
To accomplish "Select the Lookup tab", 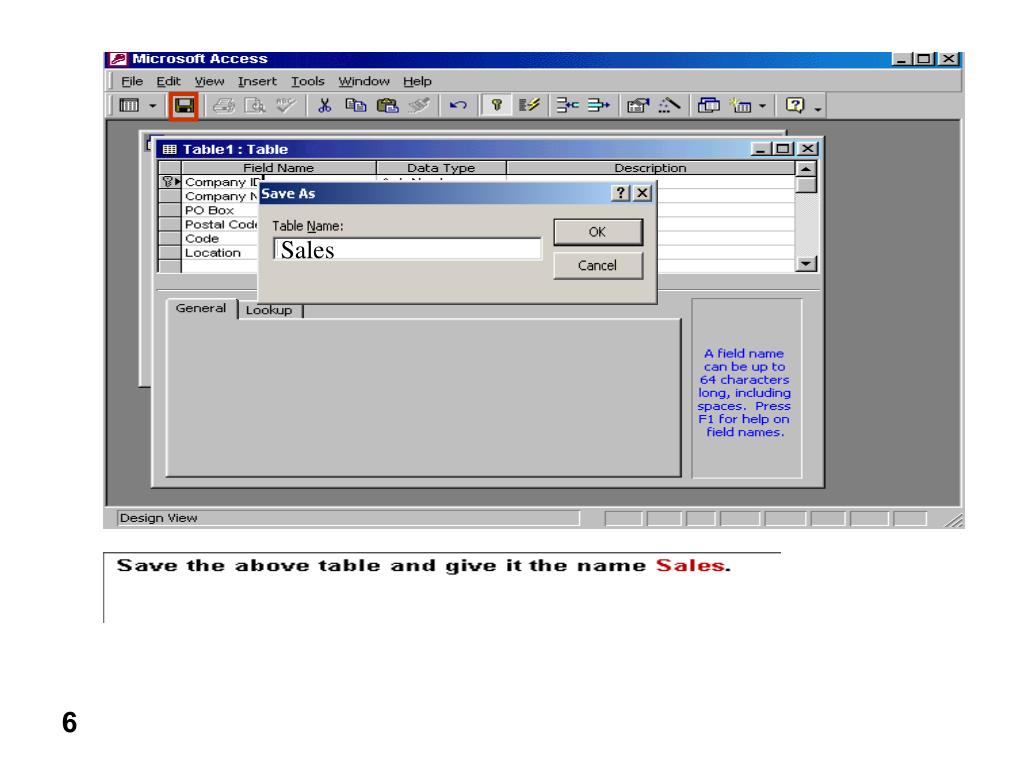I will tap(269, 310).
